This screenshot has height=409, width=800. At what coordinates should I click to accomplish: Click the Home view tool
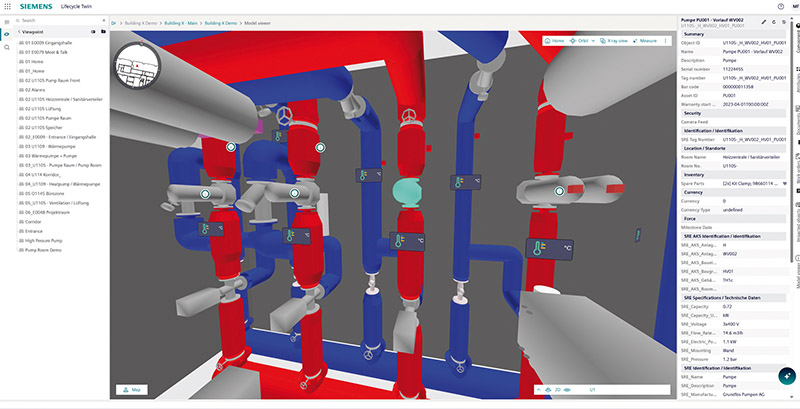click(x=555, y=41)
